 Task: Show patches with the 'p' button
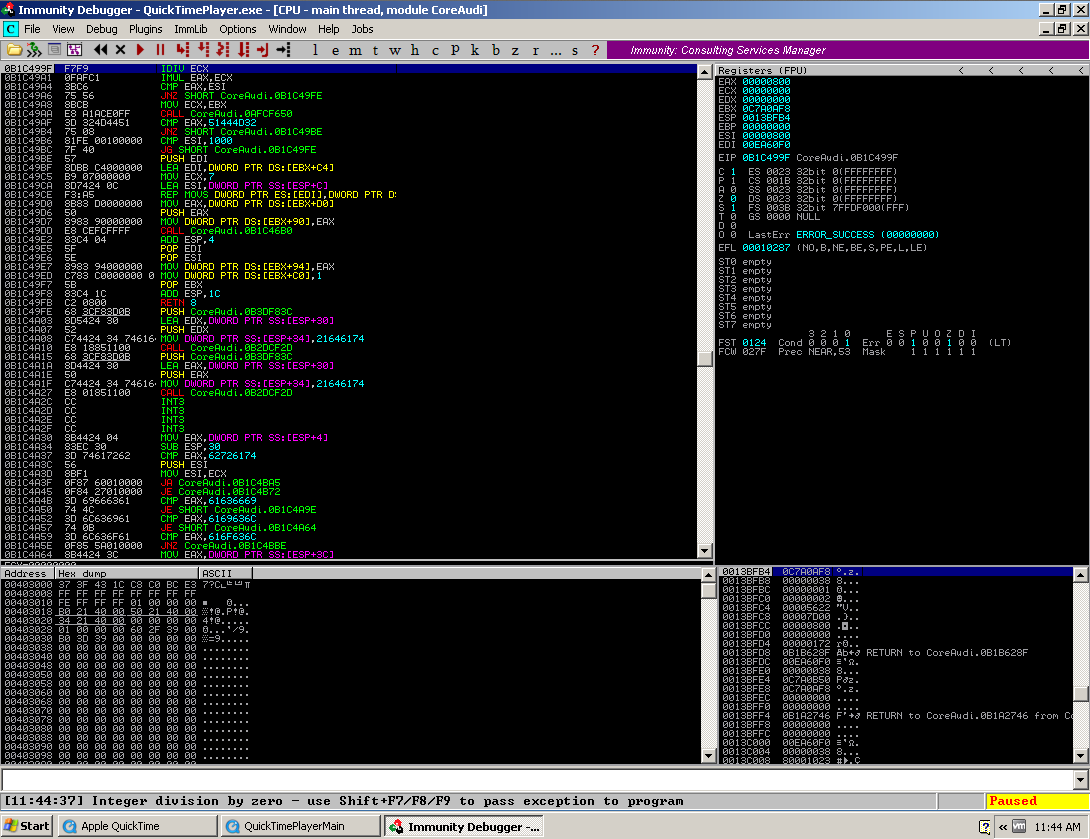[x=455, y=50]
